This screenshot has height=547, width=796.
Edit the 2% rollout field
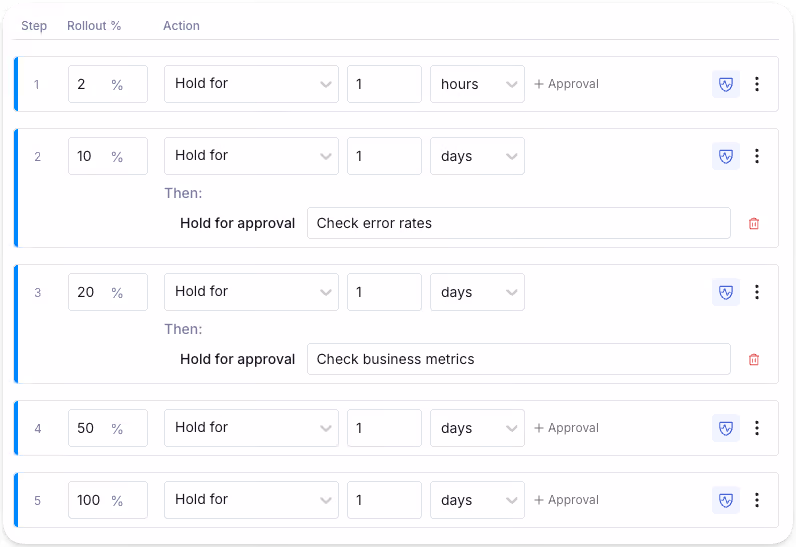click(x=108, y=84)
